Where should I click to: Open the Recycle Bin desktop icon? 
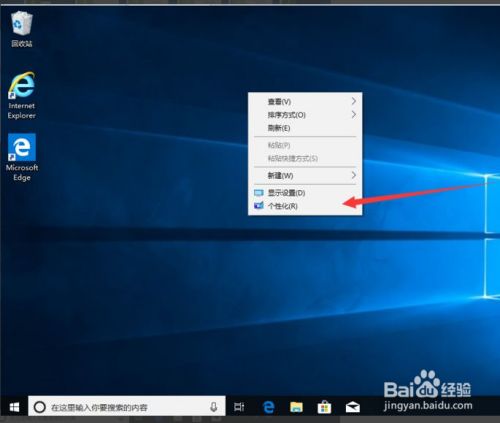22,29
